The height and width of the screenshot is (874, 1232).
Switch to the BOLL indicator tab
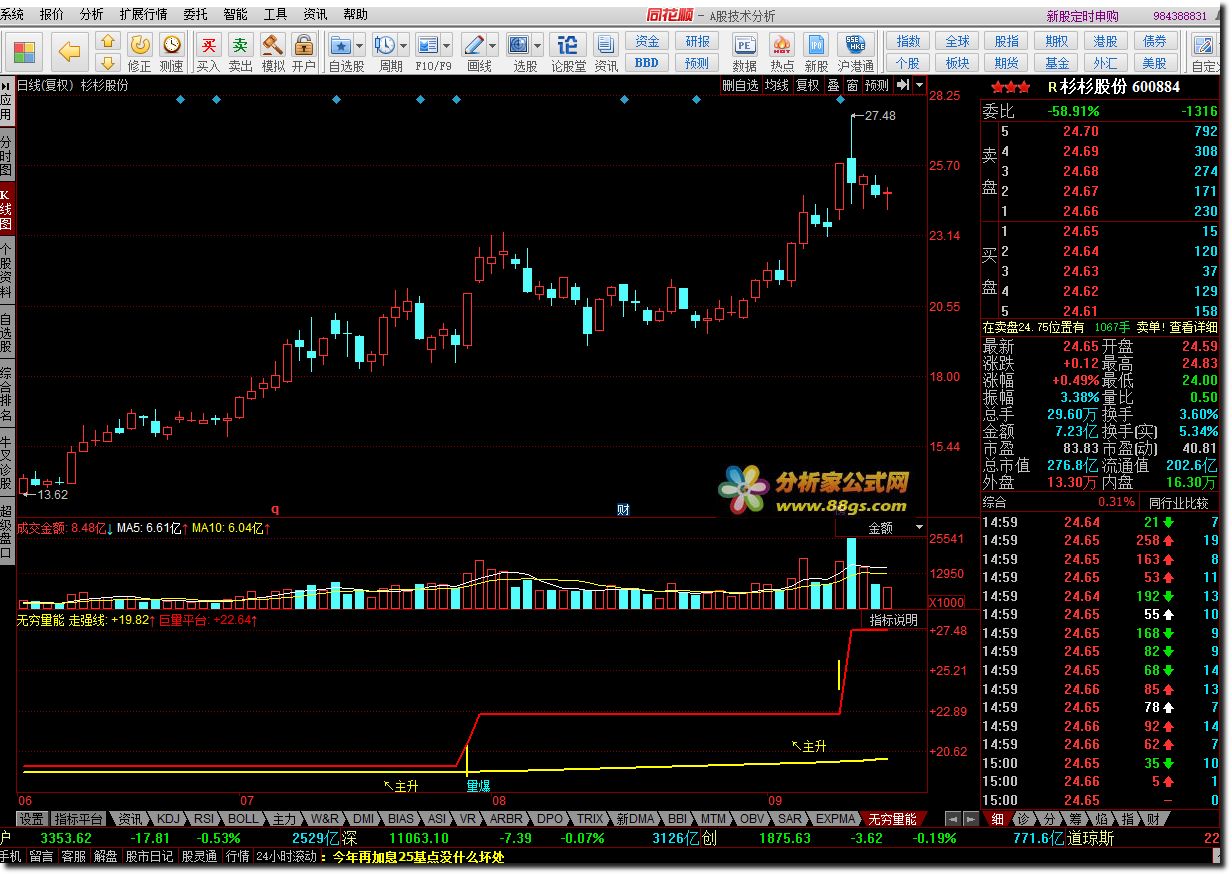(243, 818)
